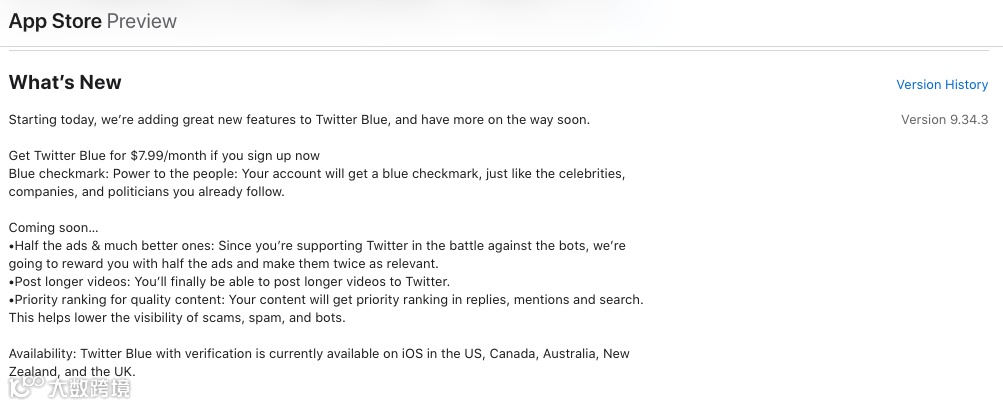Screen dimensions: 1003x406
Task: Open the Version History link
Action: tap(942, 85)
